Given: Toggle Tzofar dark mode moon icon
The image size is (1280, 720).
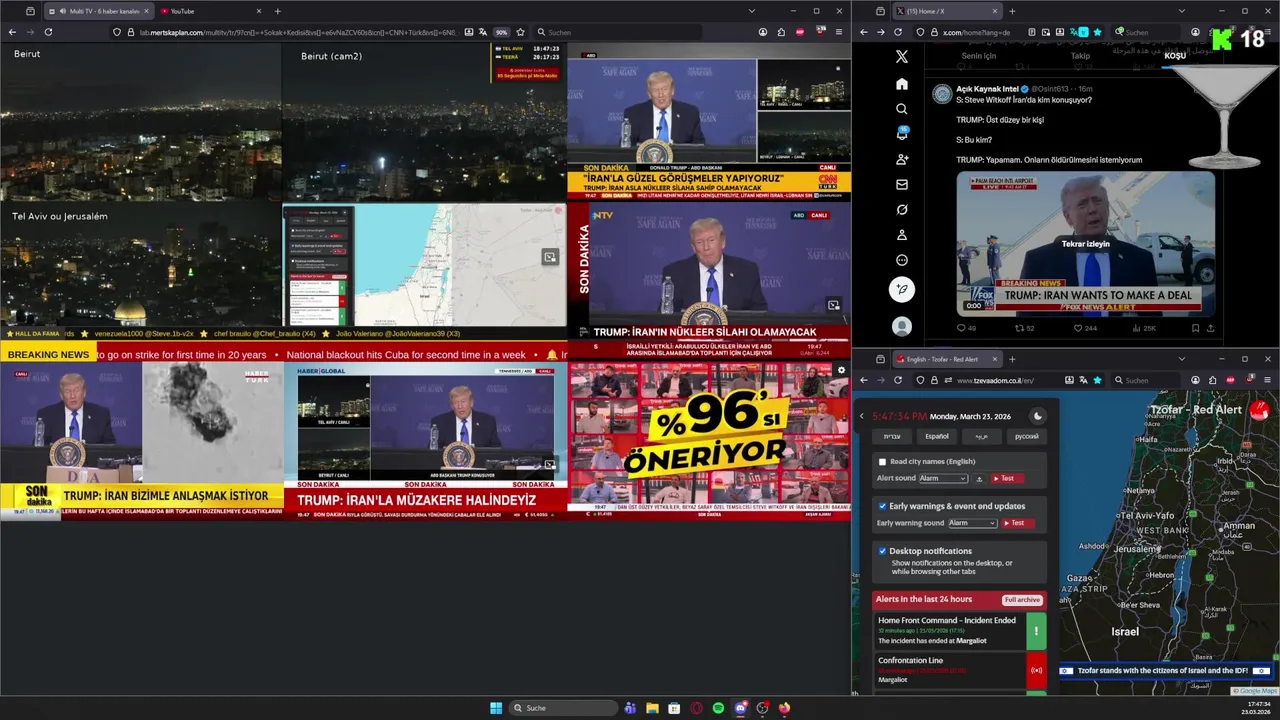Looking at the screenshot, I should [x=1037, y=416].
